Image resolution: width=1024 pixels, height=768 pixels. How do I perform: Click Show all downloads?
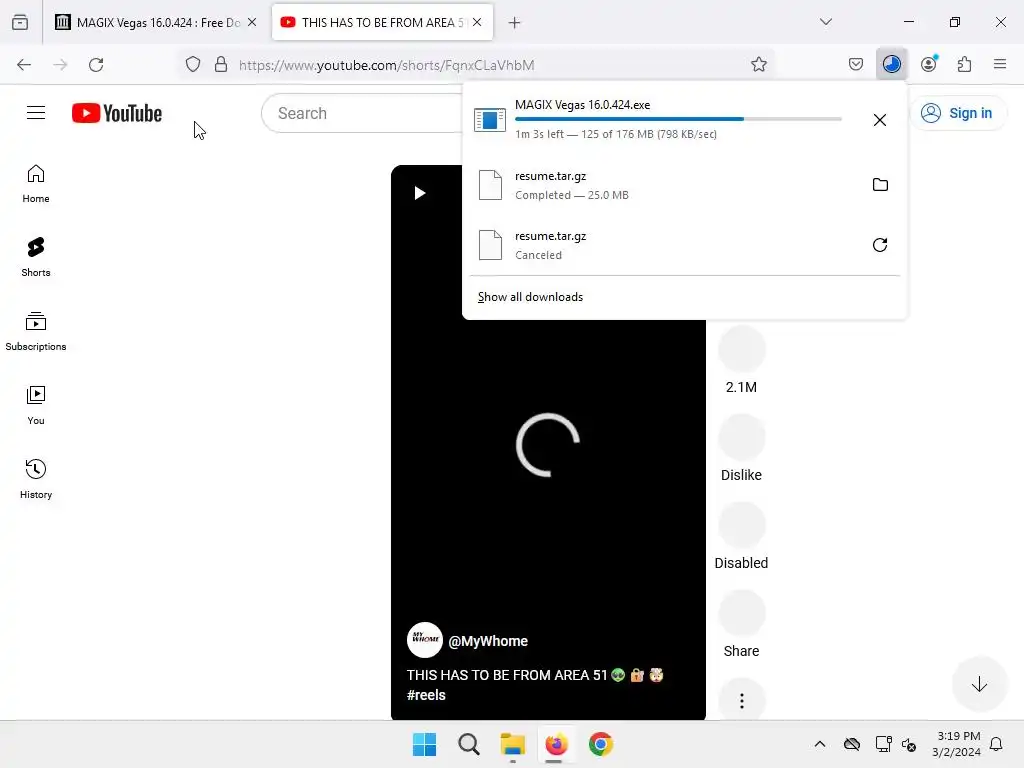coord(530,297)
